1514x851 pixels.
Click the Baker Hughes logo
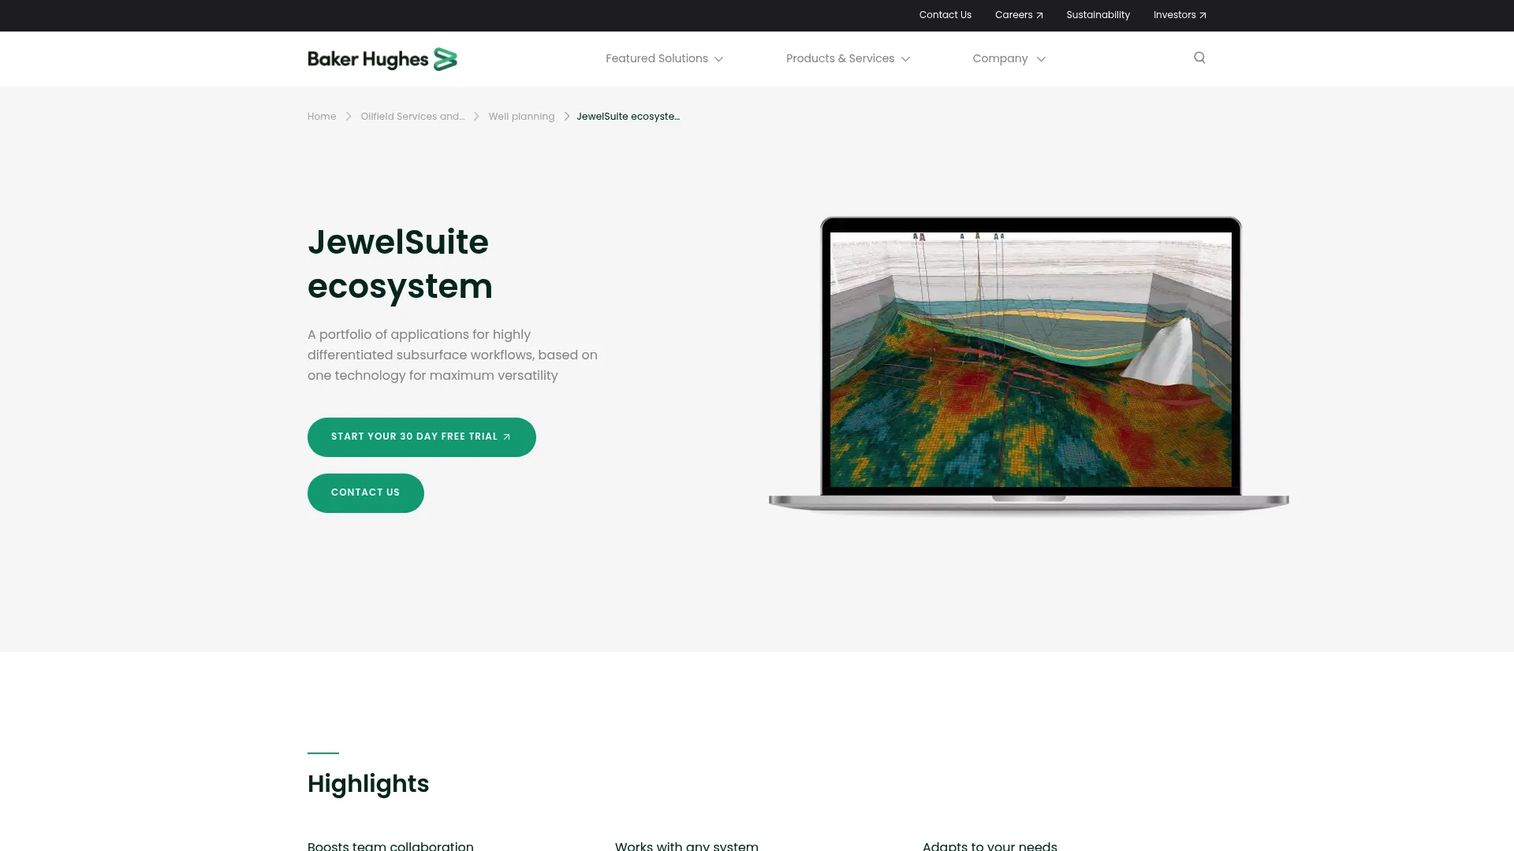[382, 59]
